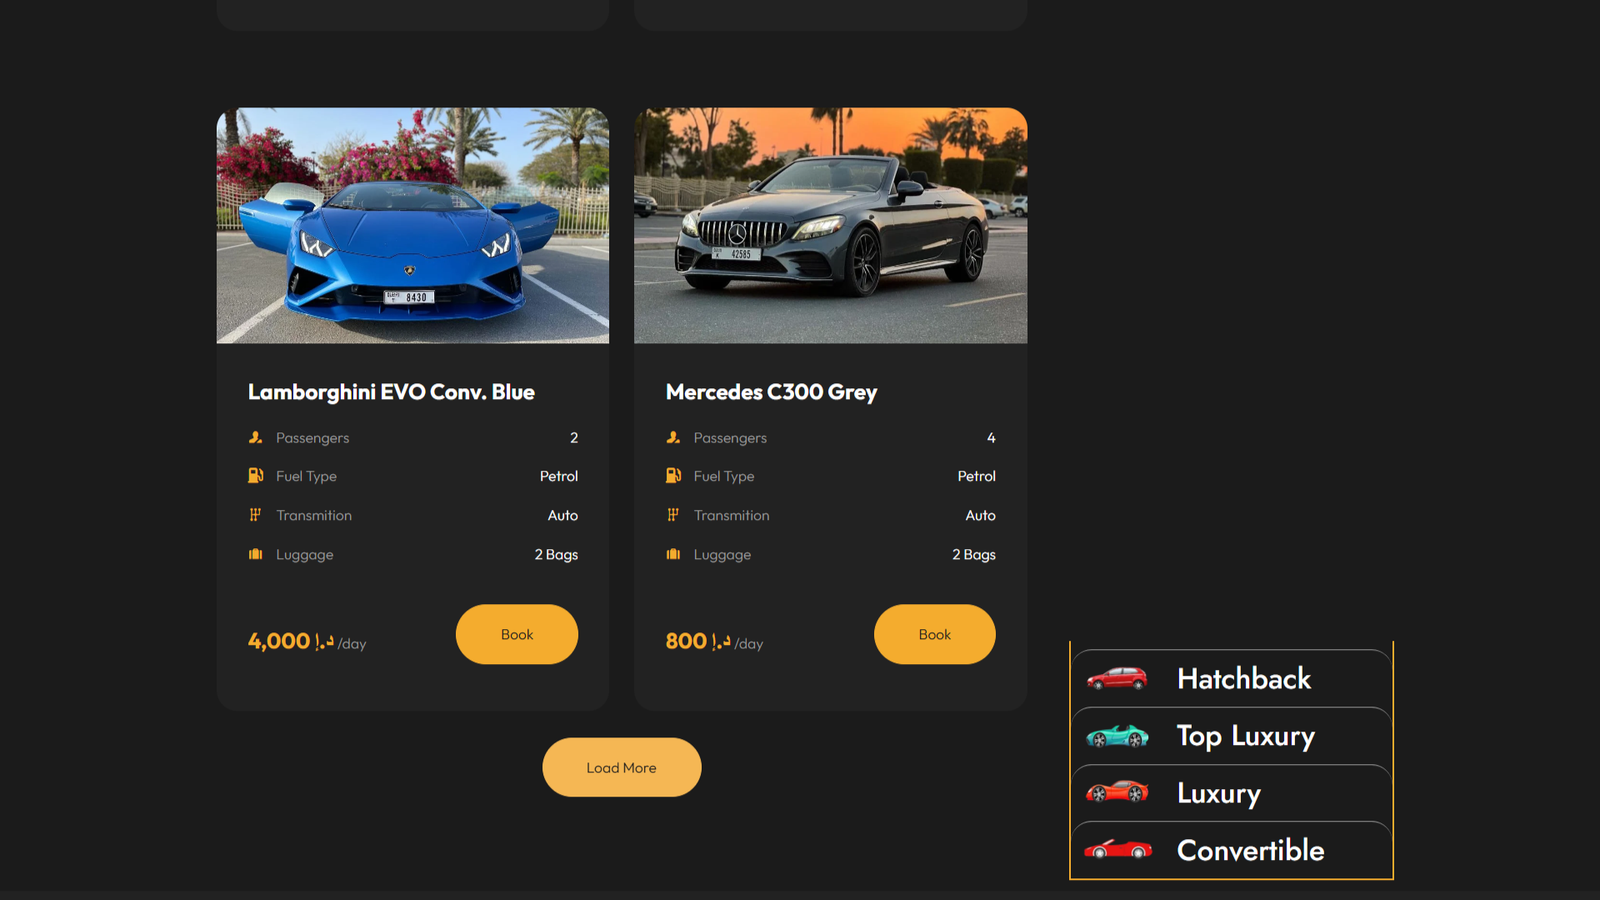Click Mercedes card's Fuel Type pump icon
This screenshot has height=900, width=1600.
673,475
